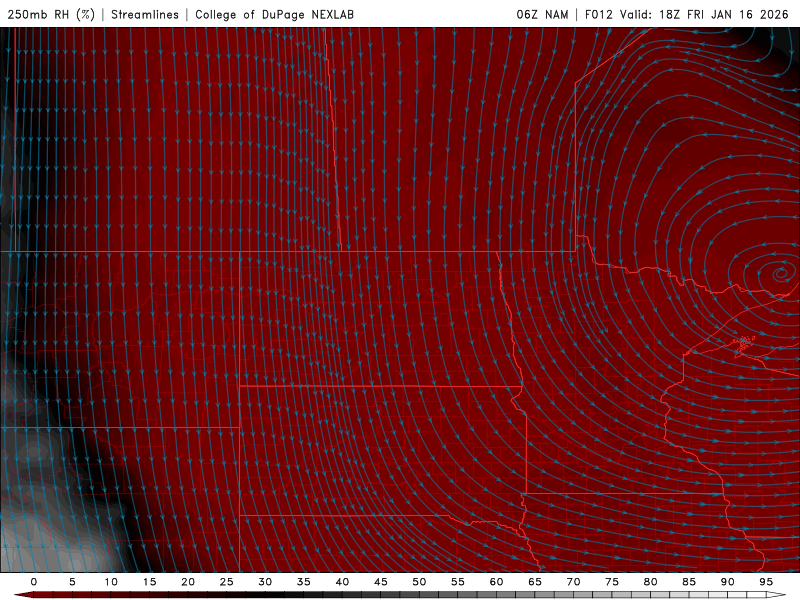This screenshot has width=800, height=600.
Task: Click the colorbar label '95'
Action: 766,582
